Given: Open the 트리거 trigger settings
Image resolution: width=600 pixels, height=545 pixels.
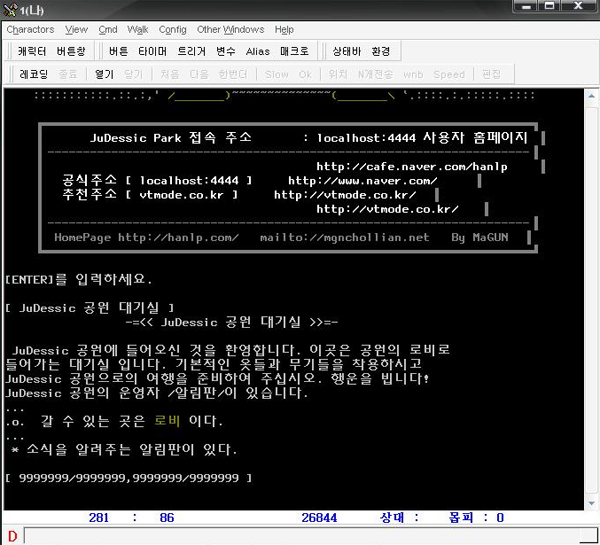Looking at the screenshot, I should pyautogui.click(x=191, y=51).
